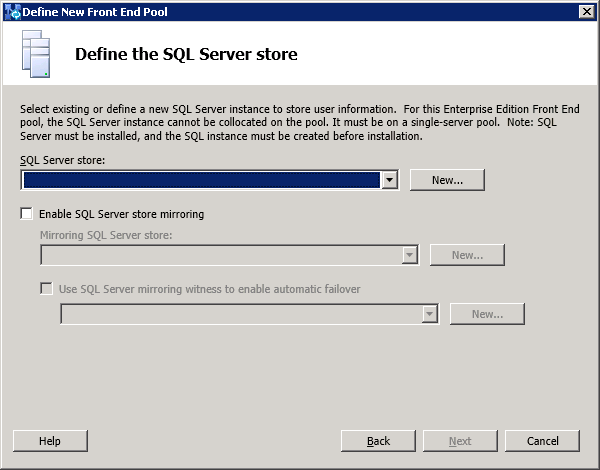600x470 pixels.
Task: Click the Next button
Action: 460,441
